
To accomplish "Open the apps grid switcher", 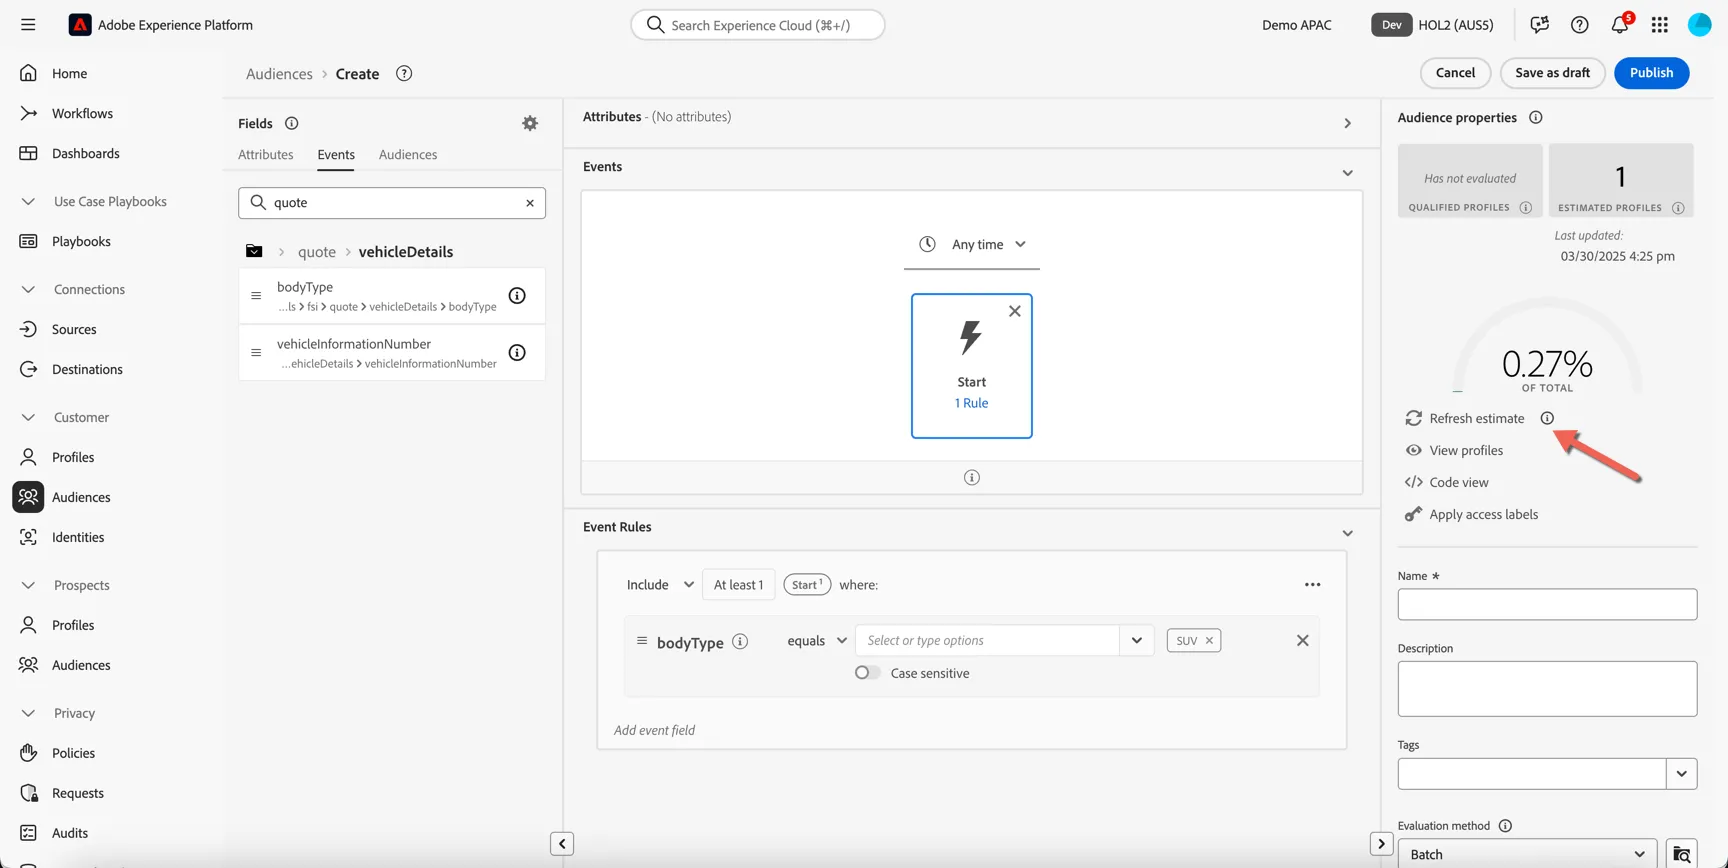I will (x=1659, y=25).
